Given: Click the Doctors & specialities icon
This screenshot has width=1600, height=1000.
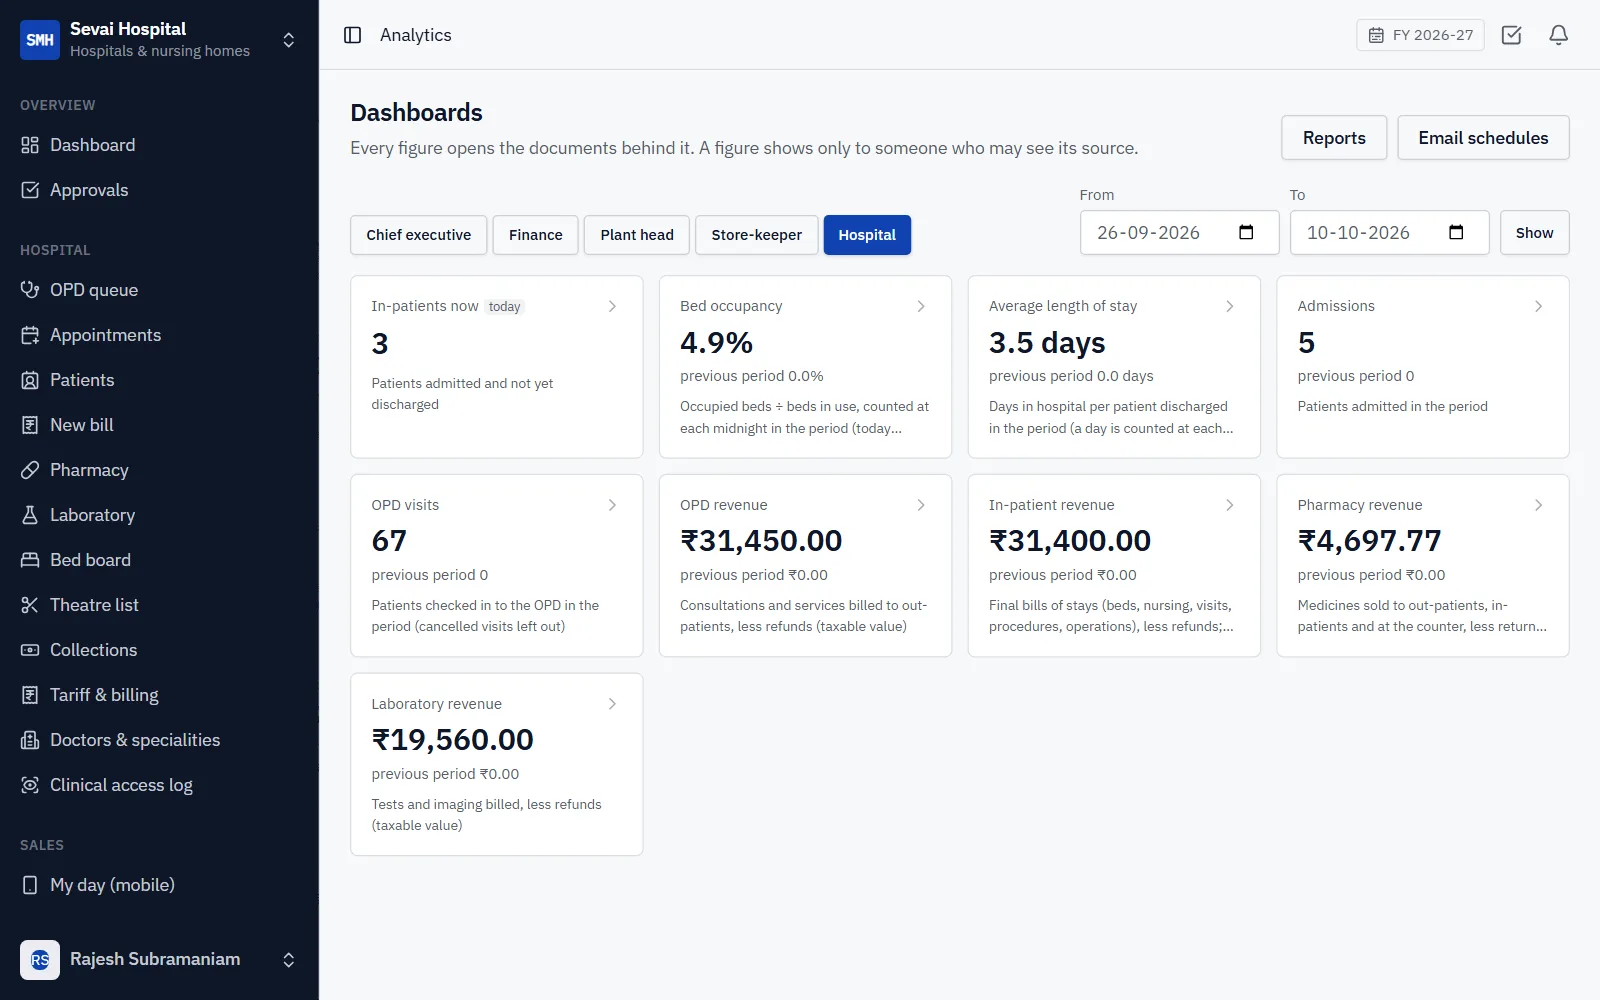Looking at the screenshot, I should point(30,740).
